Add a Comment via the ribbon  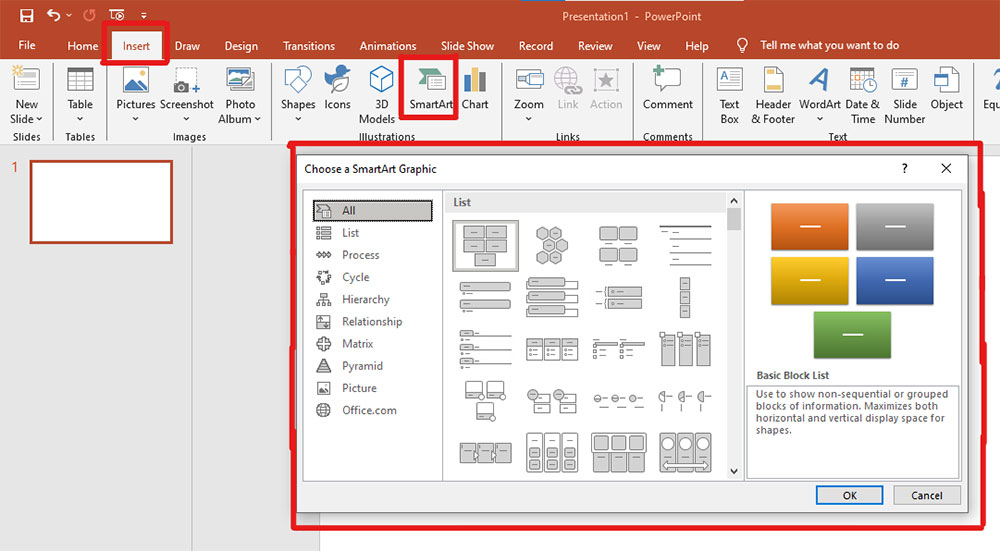coord(667,88)
